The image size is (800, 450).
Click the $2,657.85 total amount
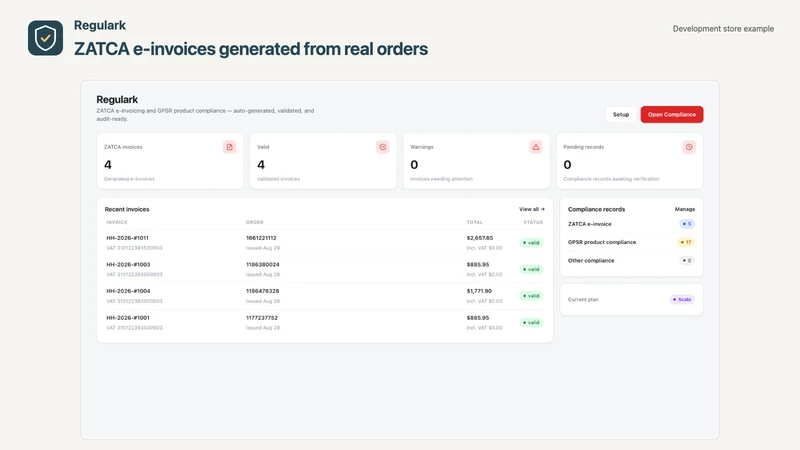480,238
